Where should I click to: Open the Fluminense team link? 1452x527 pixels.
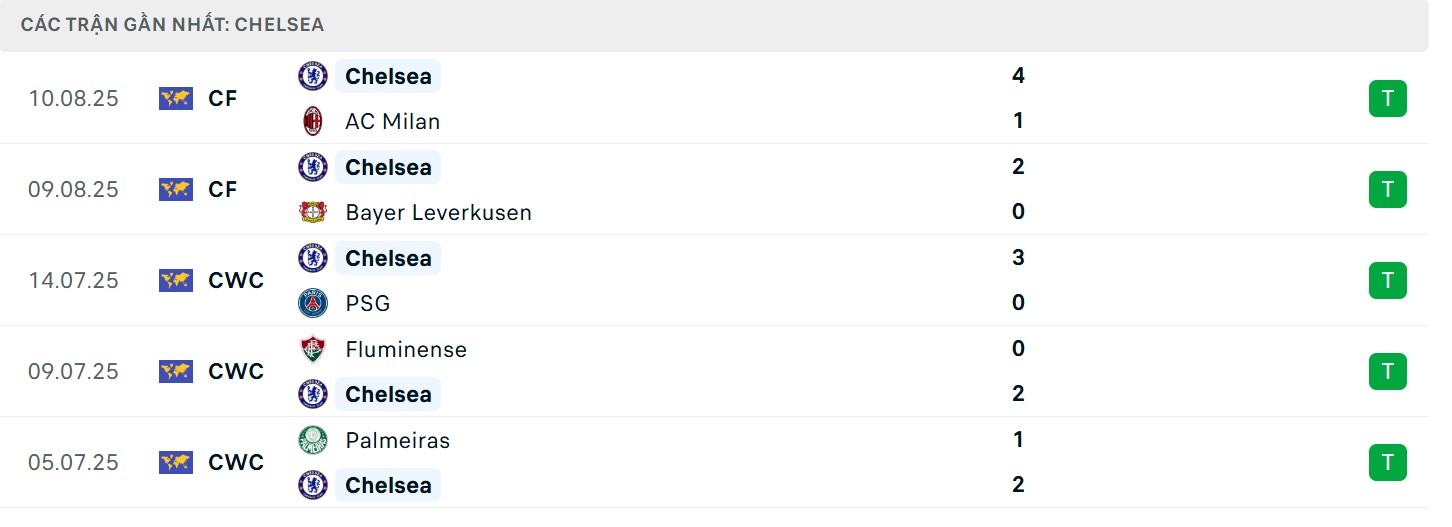click(405, 349)
